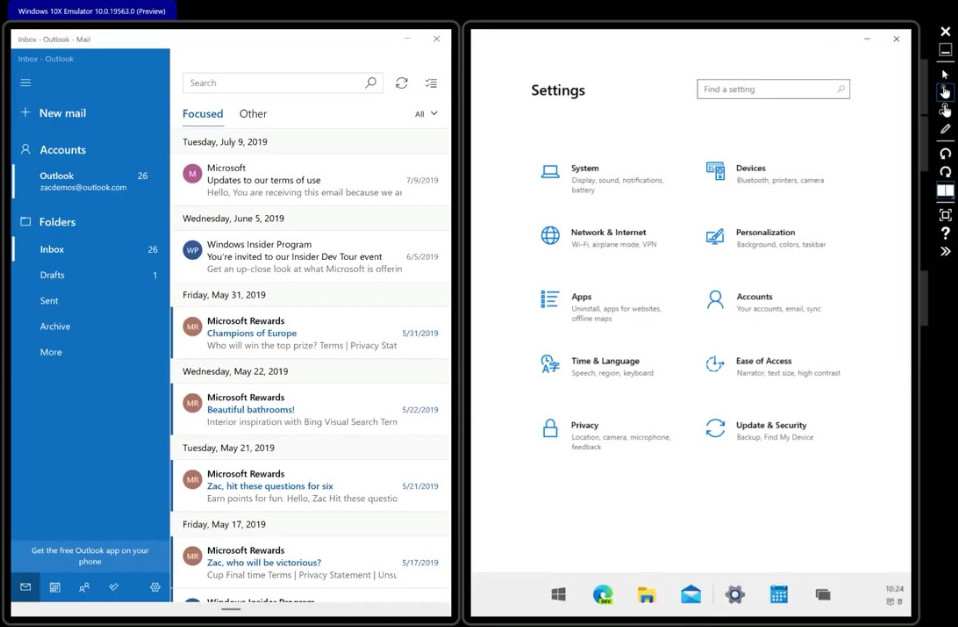
Task: Select multi-touch tool in emulator toolbar
Action: coord(945,111)
